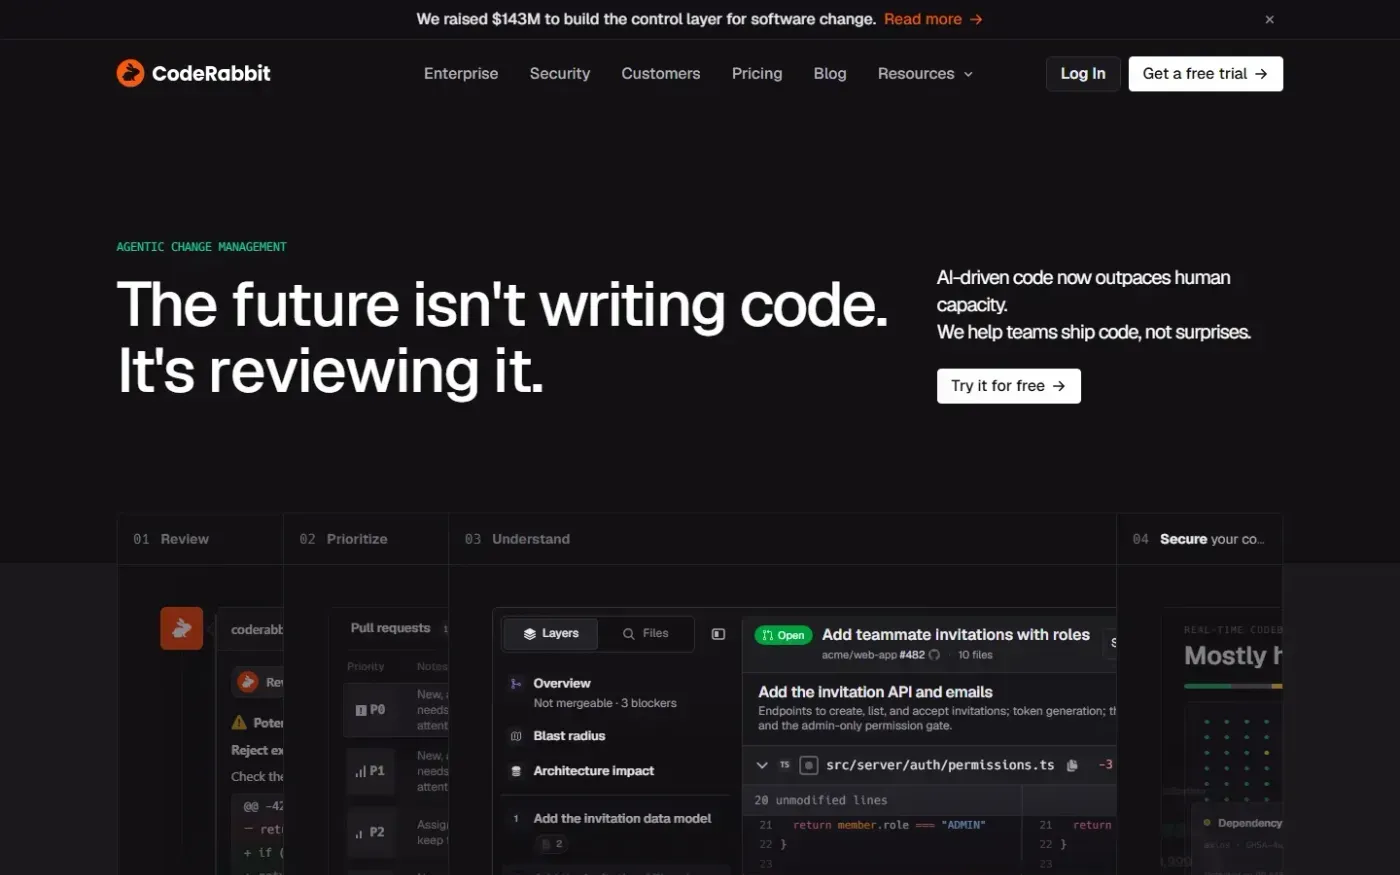The height and width of the screenshot is (875, 1400).
Task: Click the orange rabbit avatar tile
Action: coord(182,628)
